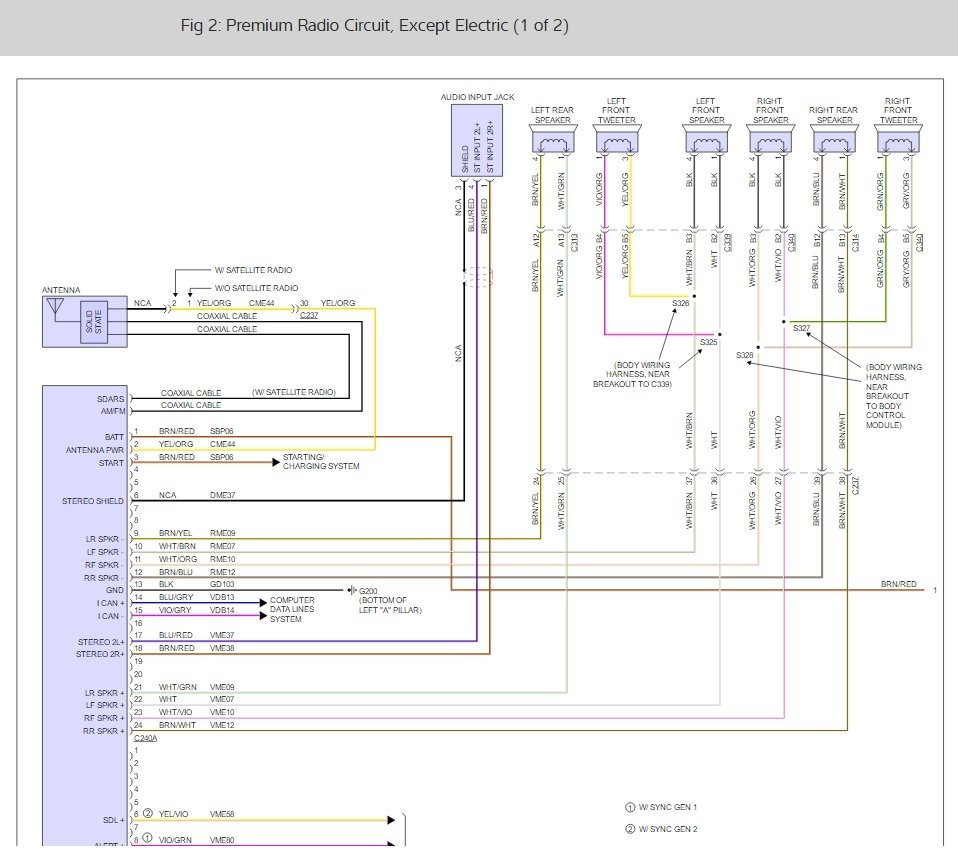Click the Right Front Tweeter symbol
The height and width of the screenshot is (854, 958).
click(x=899, y=139)
